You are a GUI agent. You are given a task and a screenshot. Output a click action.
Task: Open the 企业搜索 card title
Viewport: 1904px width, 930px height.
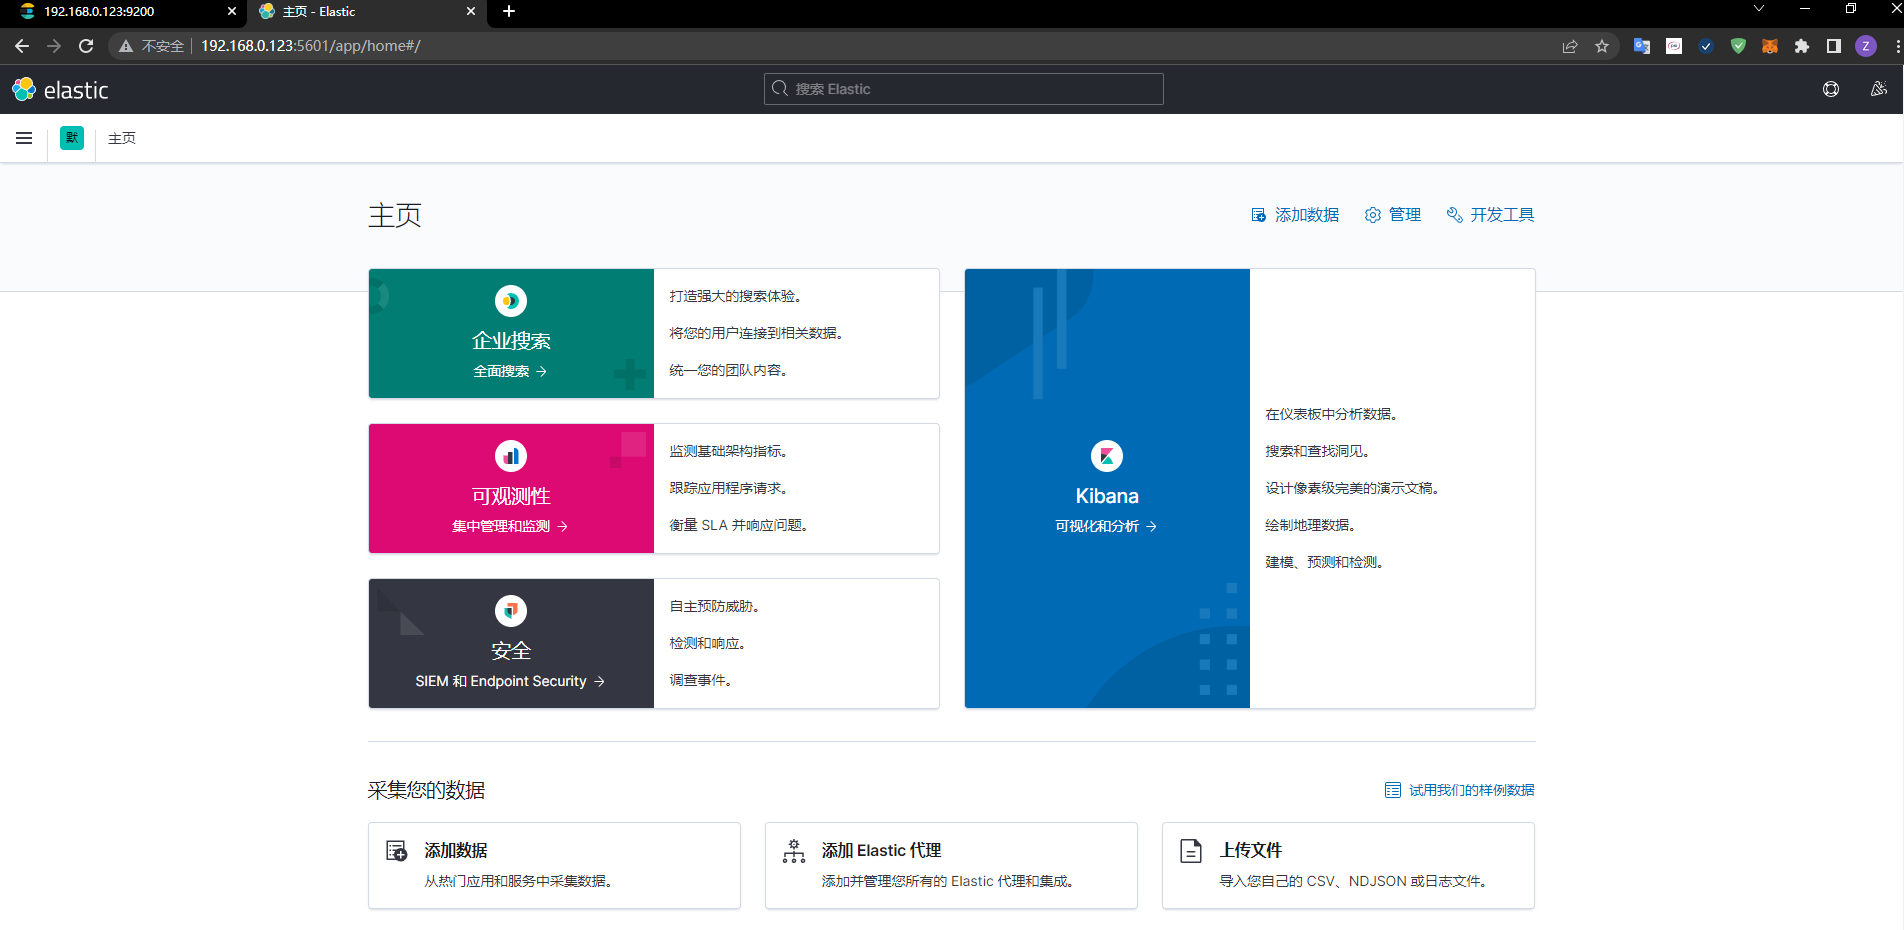(x=511, y=341)
